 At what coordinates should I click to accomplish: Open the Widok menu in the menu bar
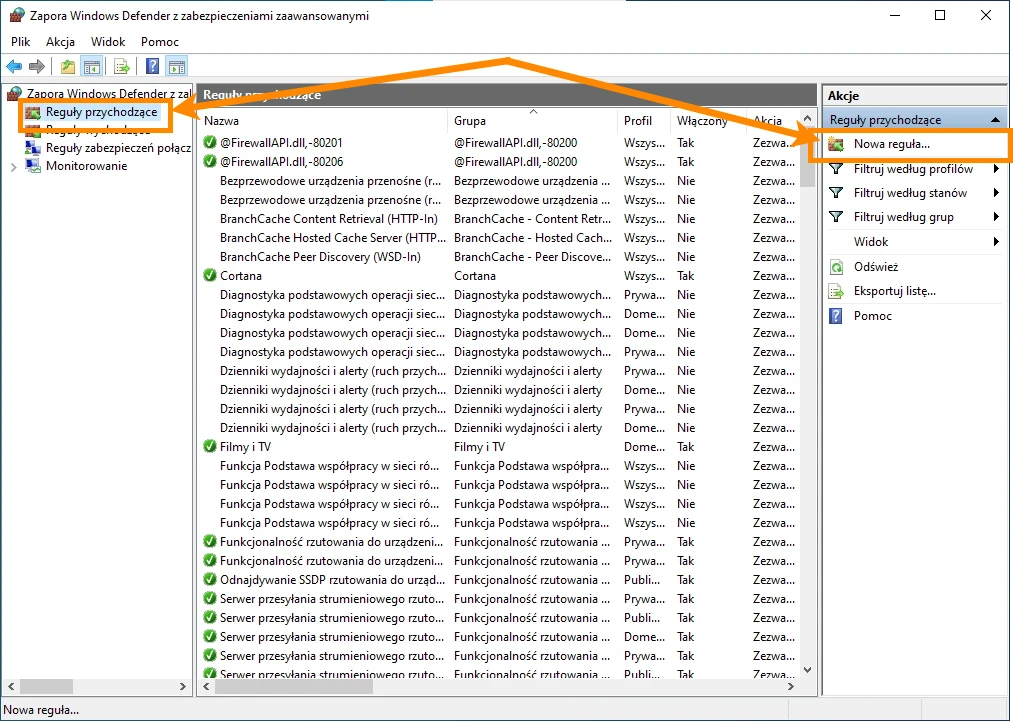[x=108, y=42]
